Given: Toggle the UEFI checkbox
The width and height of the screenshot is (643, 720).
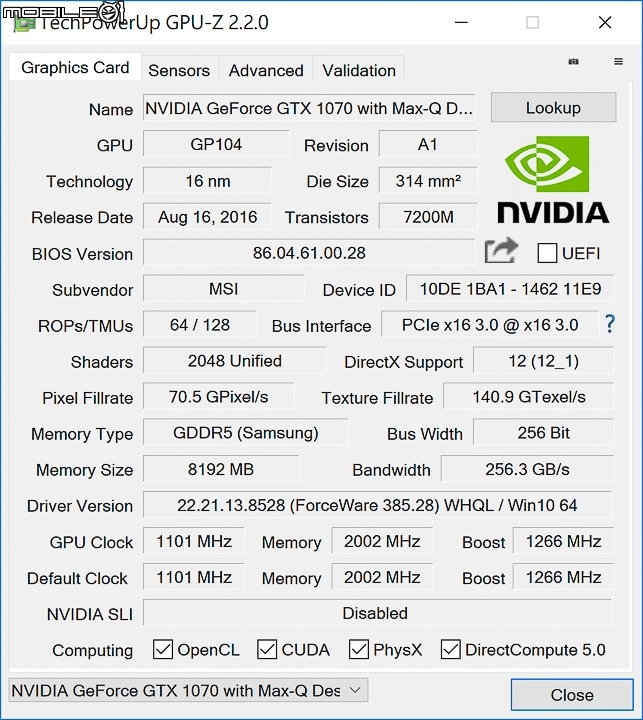Looking at the screenshot, I should [x=547, y=253].
